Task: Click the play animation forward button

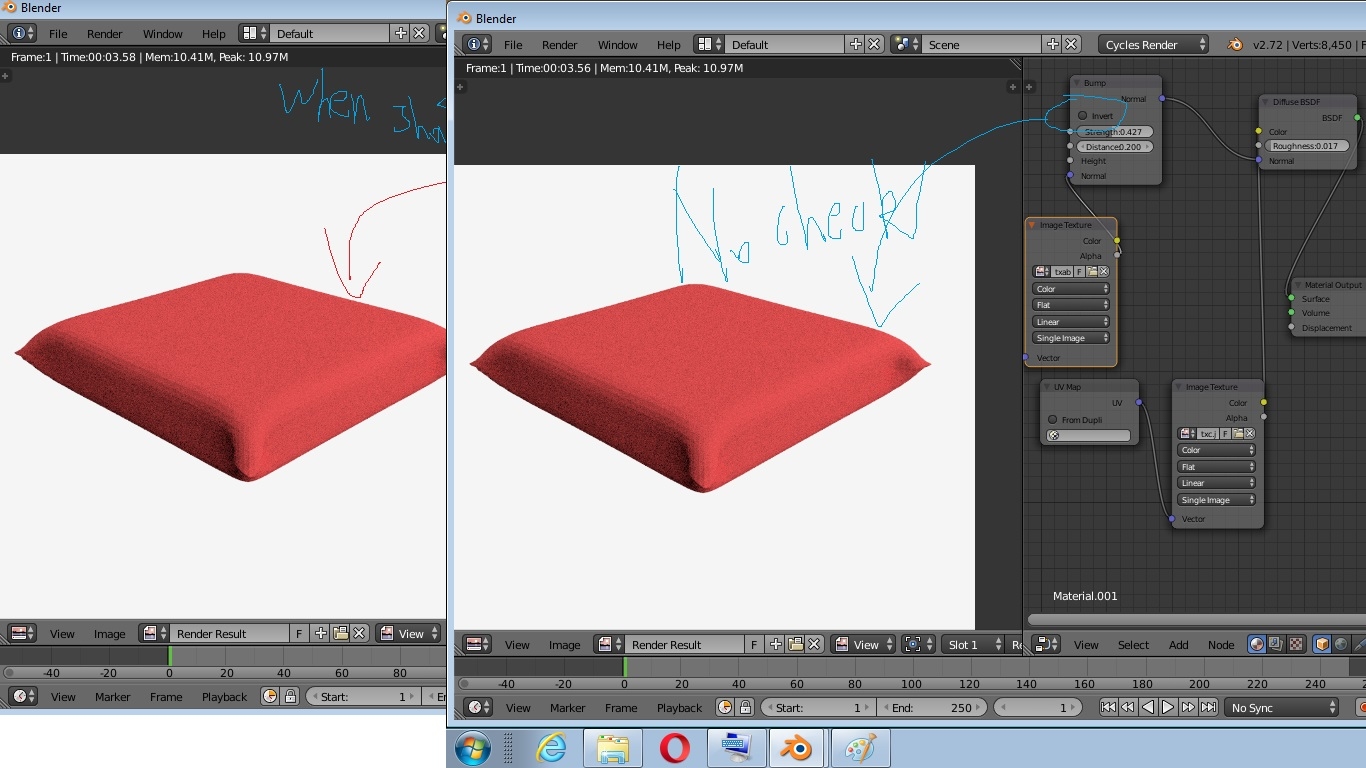Action: pos(1168,708)
